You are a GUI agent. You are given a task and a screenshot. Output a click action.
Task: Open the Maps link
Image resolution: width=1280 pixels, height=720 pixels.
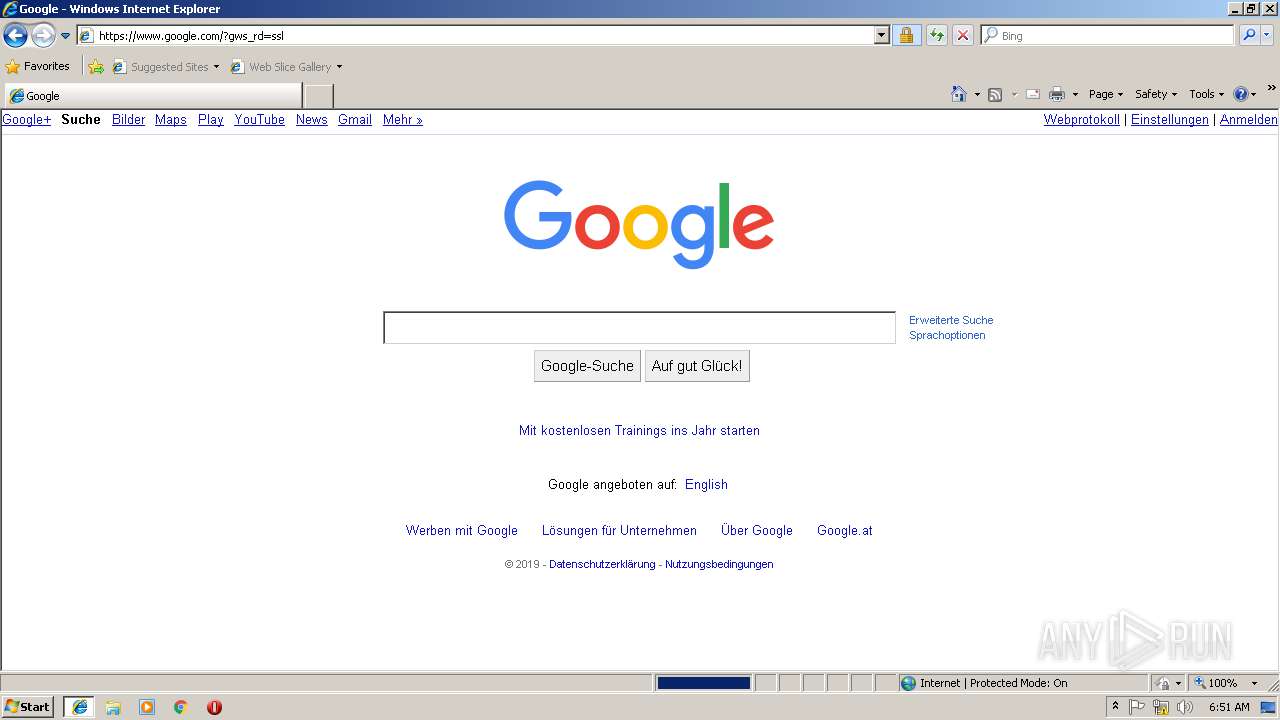coord(171,120)
